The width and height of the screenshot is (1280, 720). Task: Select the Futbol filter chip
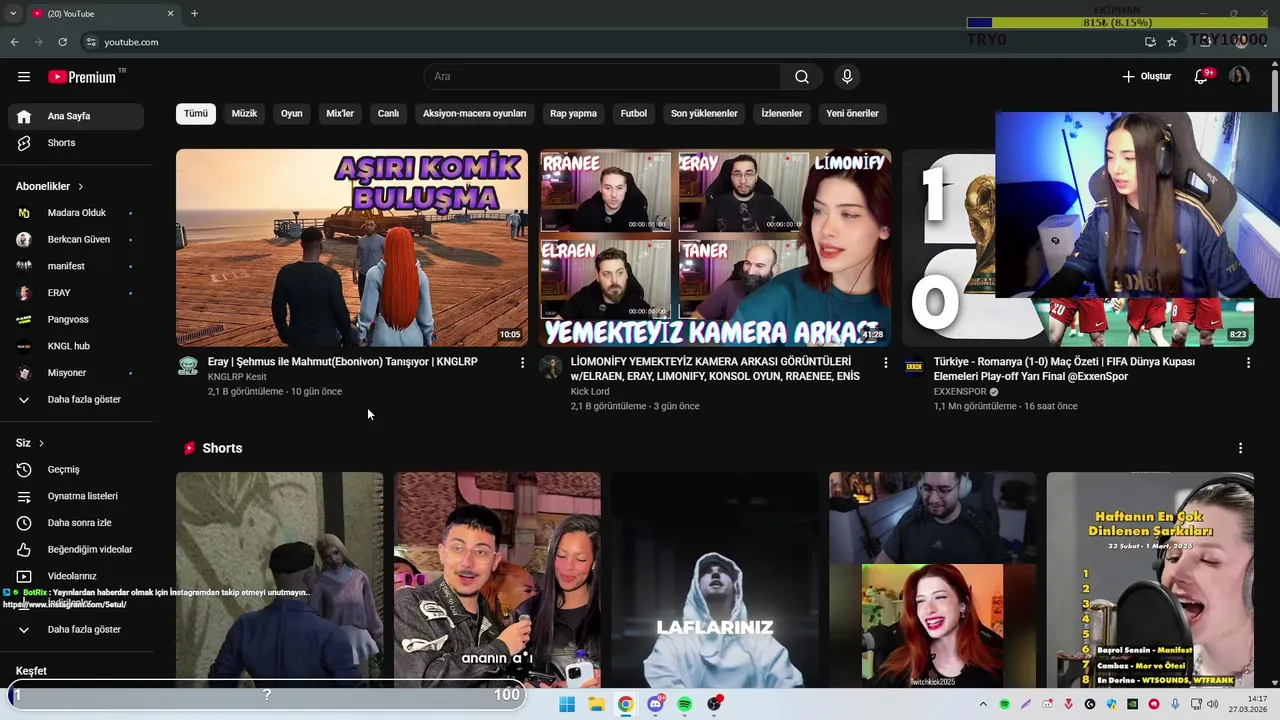[x=634, y=113]
